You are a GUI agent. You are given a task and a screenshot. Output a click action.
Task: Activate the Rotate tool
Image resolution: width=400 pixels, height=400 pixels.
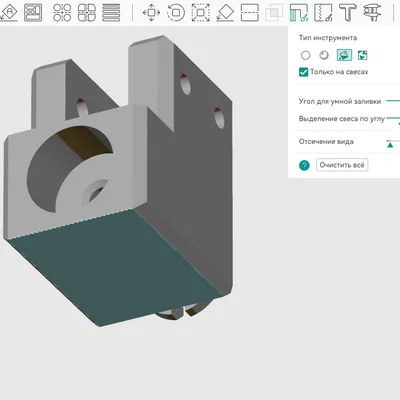(176, 13)
